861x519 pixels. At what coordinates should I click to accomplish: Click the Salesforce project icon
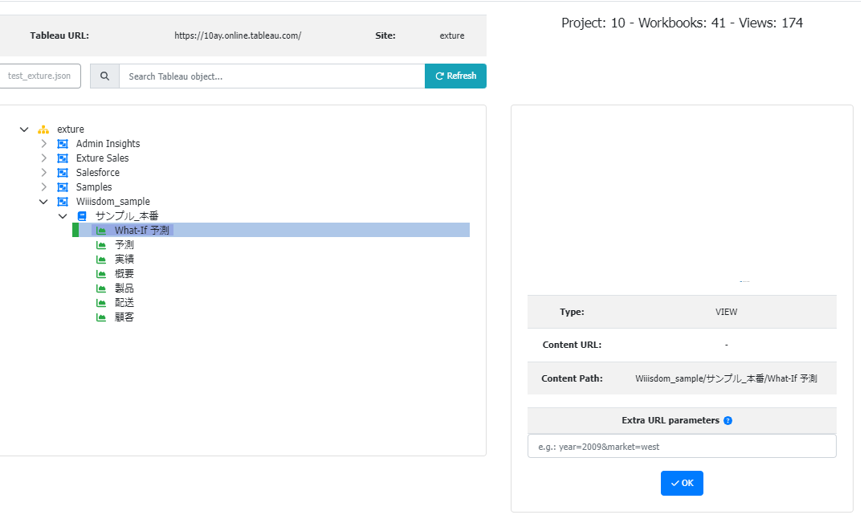(63, 172)
